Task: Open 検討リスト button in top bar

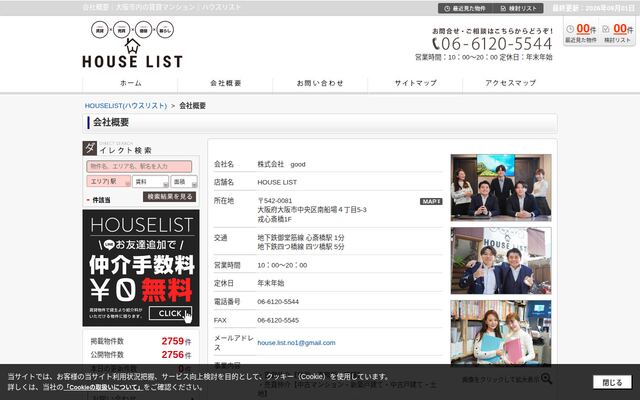Action: [519, 8]
